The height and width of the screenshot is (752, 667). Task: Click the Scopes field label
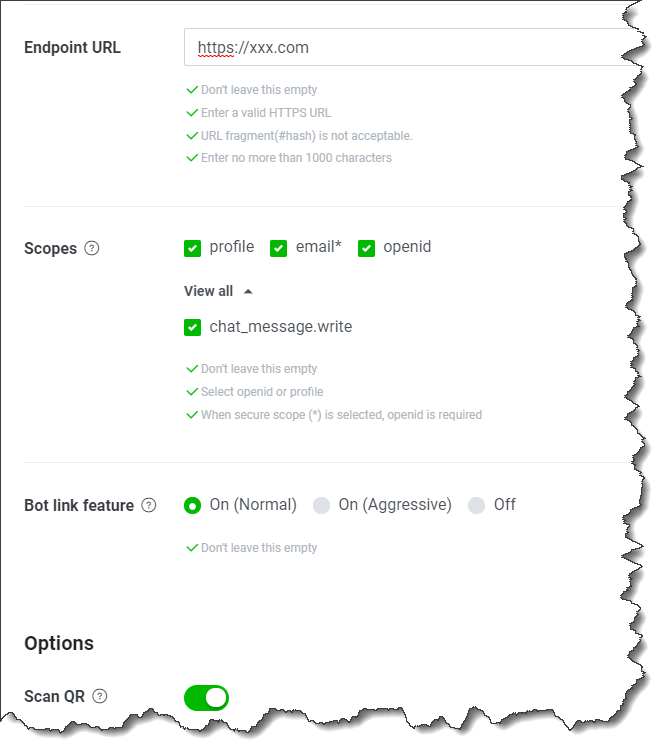50,248
